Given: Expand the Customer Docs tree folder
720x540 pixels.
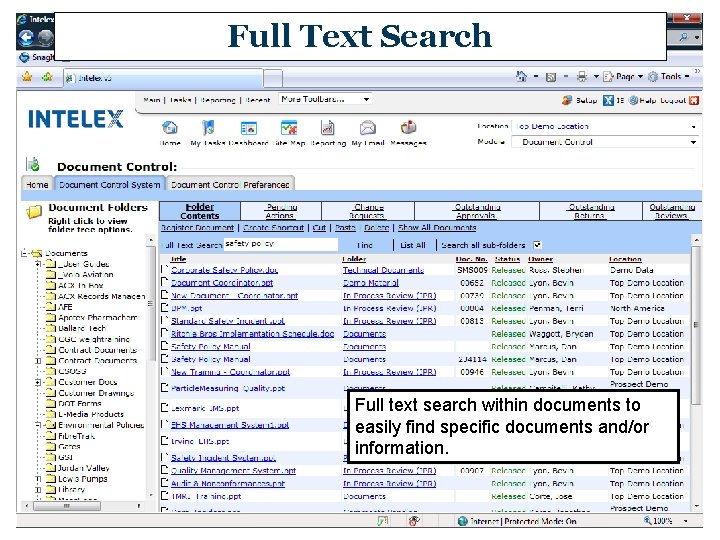Looking at the screenshot, I should (39, 382).
